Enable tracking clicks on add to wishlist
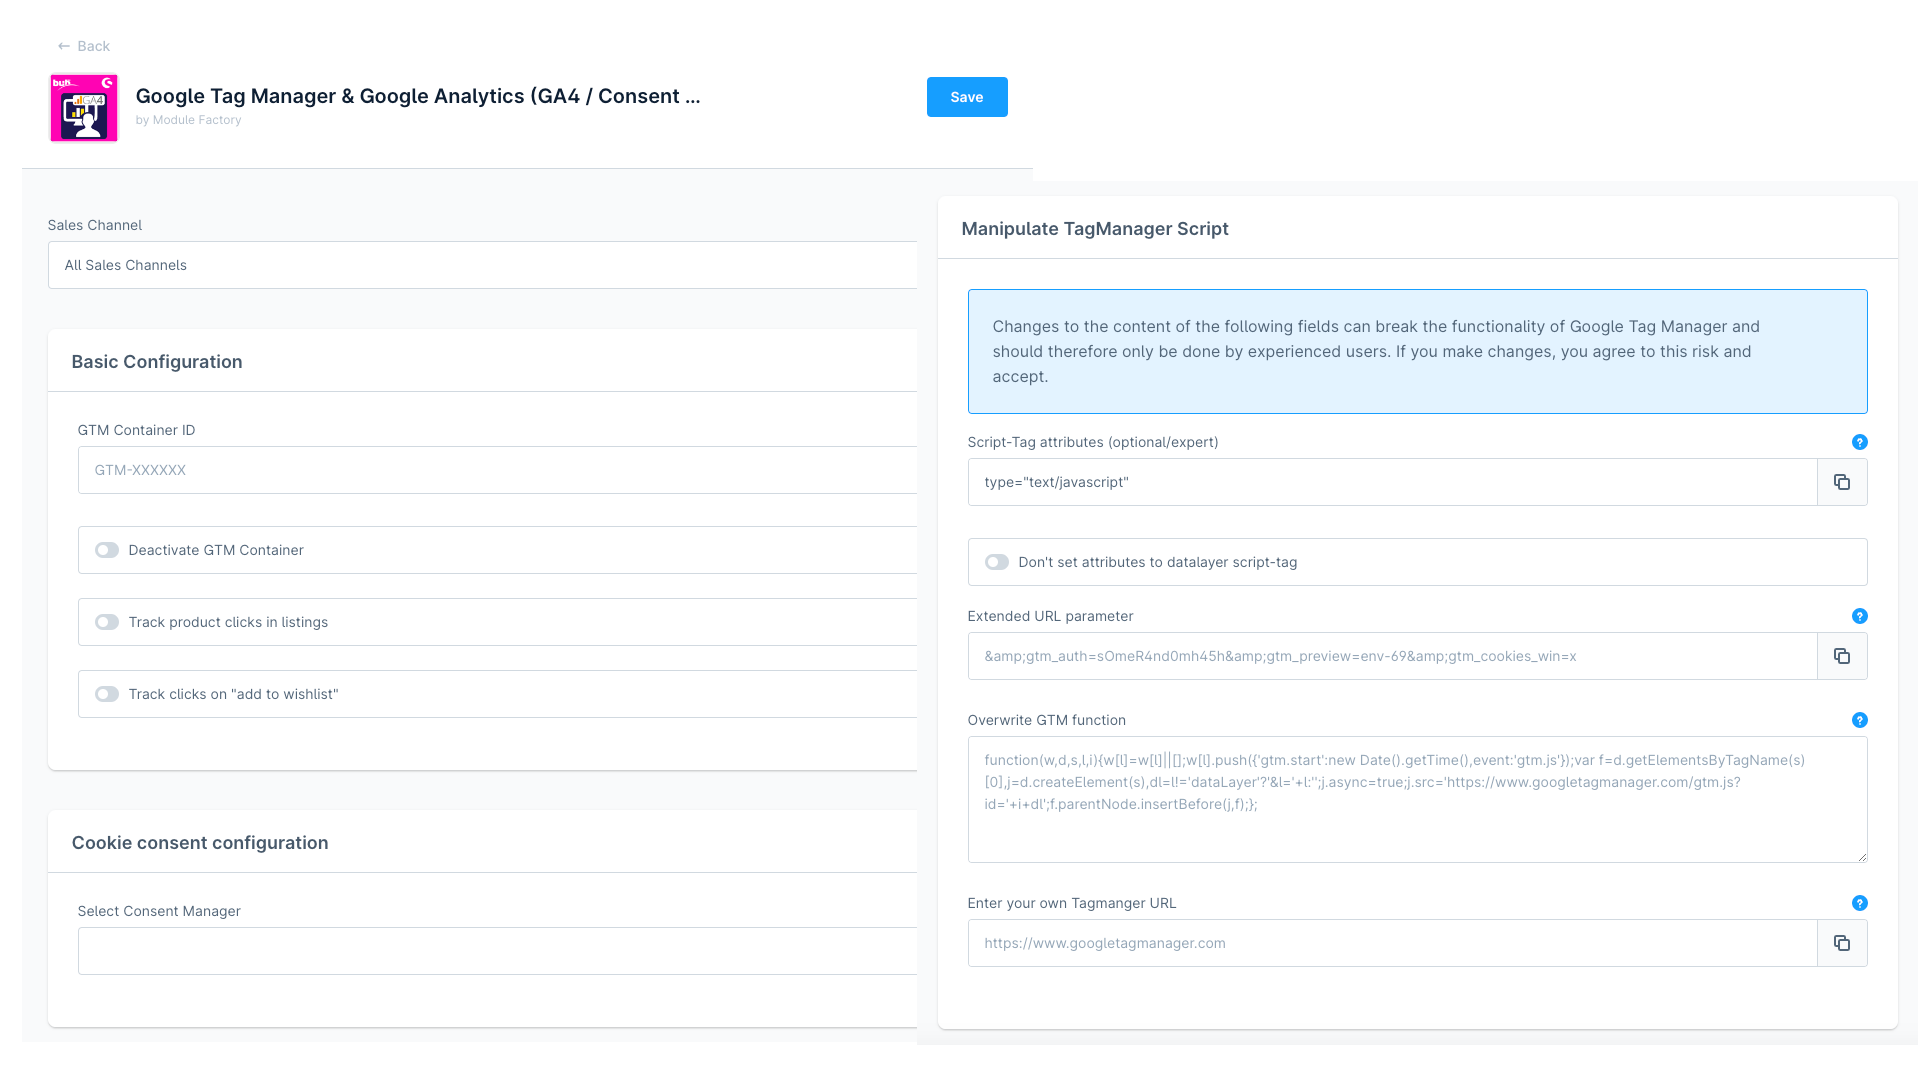 [x=106, y=694]
